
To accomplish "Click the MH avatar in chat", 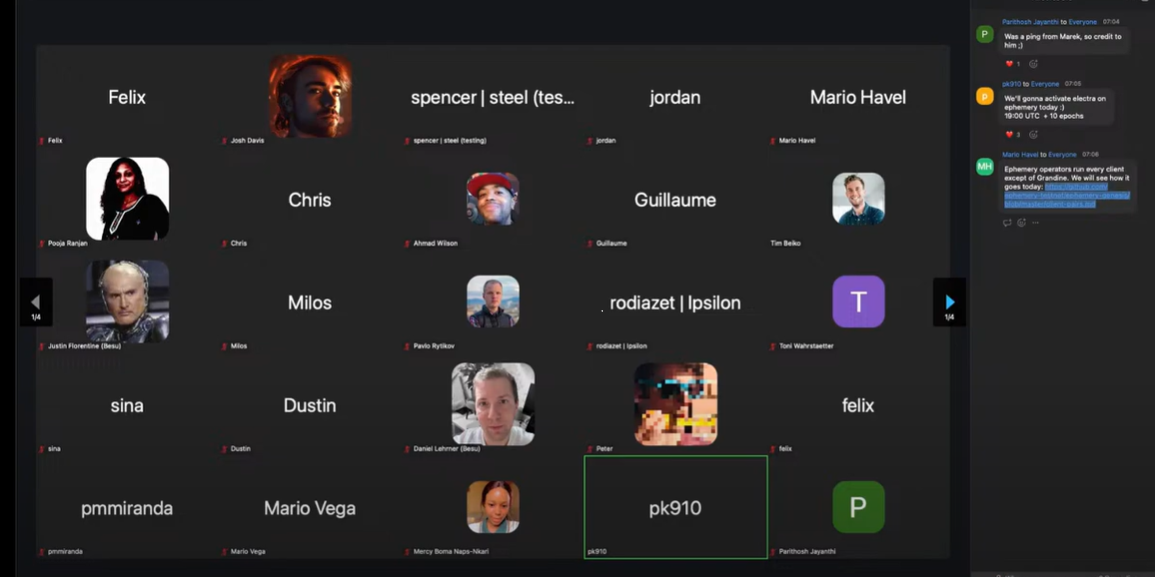I will point(985,167).
